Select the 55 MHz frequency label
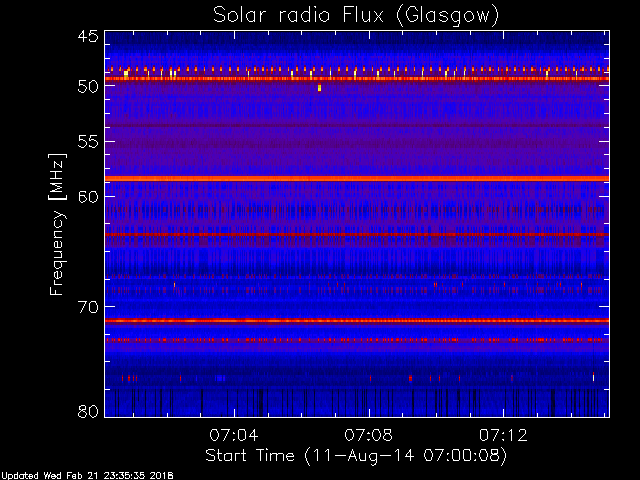640x480 pixels. point(88,142)
